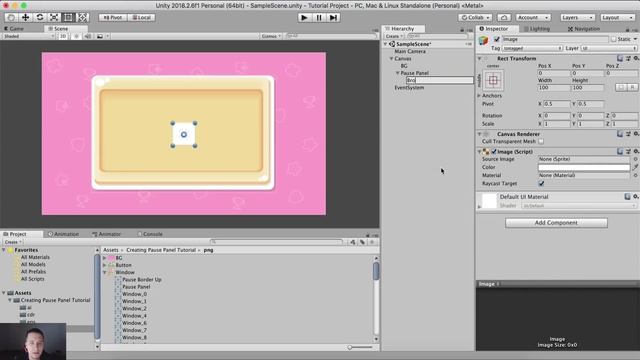This screenshot has height=360, width=640.
Task: Open Canvas Renderer help icon
Action: (620, 134)
